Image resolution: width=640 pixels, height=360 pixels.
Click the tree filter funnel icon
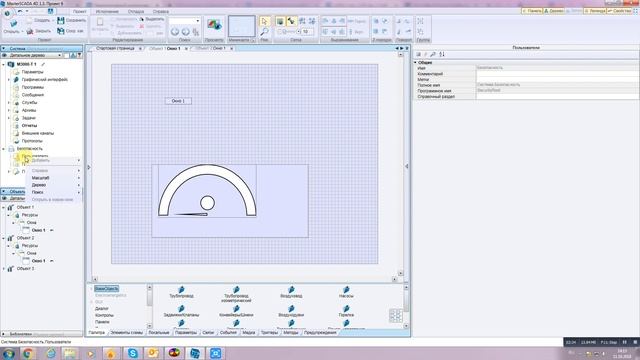pyautogui.click(x=80, y=55)
